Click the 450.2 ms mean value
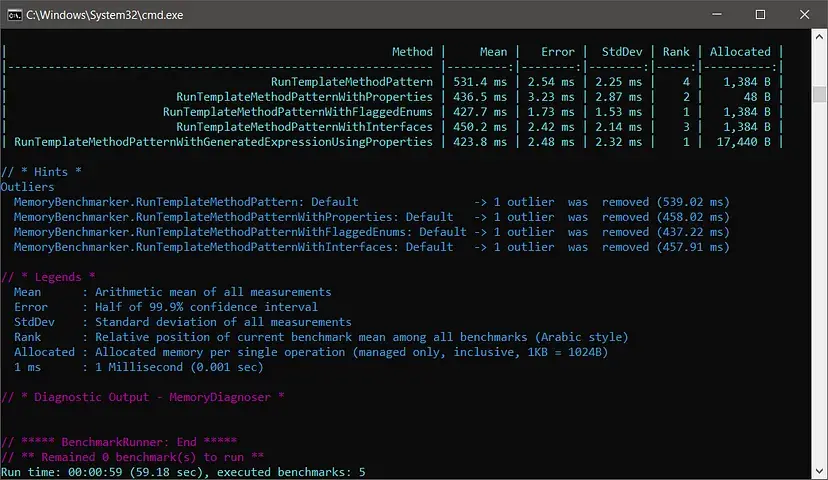Viewport: 828px width, 480px height. [x=479, y=127]
